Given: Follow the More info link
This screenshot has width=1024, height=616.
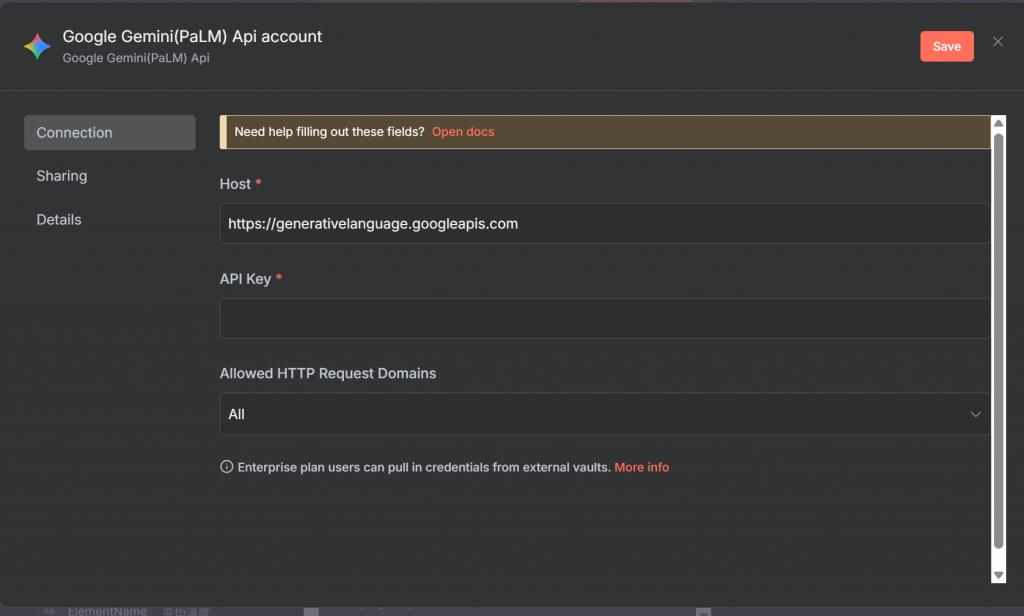Looking at the screenshot, I should point(641,467).
